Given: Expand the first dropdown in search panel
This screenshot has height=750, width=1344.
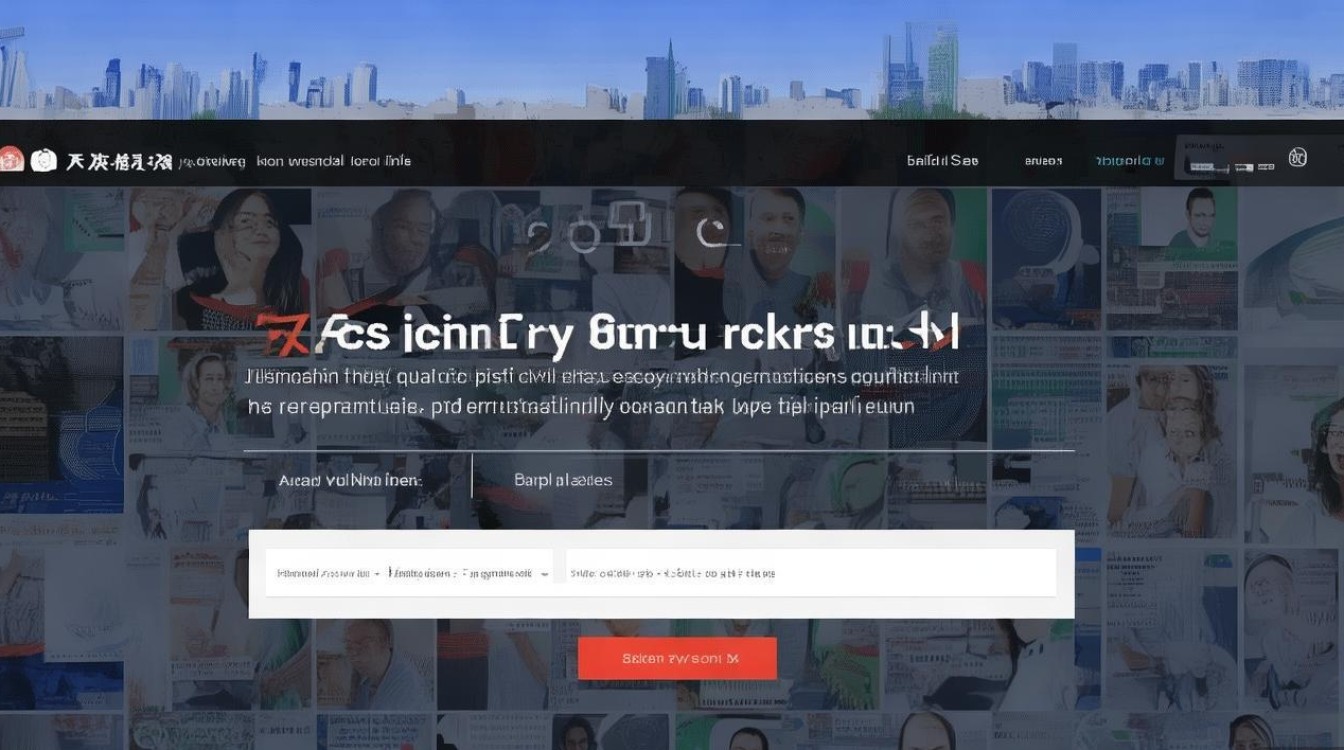Looking at the screenshot, I should tap(328, 574).
